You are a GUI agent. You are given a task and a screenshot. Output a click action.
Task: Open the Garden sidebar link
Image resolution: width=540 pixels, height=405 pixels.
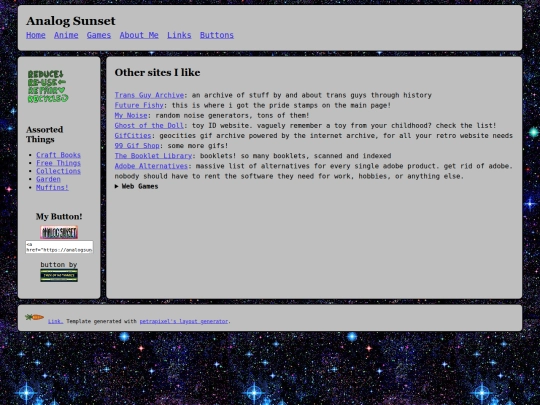[48, 179]
